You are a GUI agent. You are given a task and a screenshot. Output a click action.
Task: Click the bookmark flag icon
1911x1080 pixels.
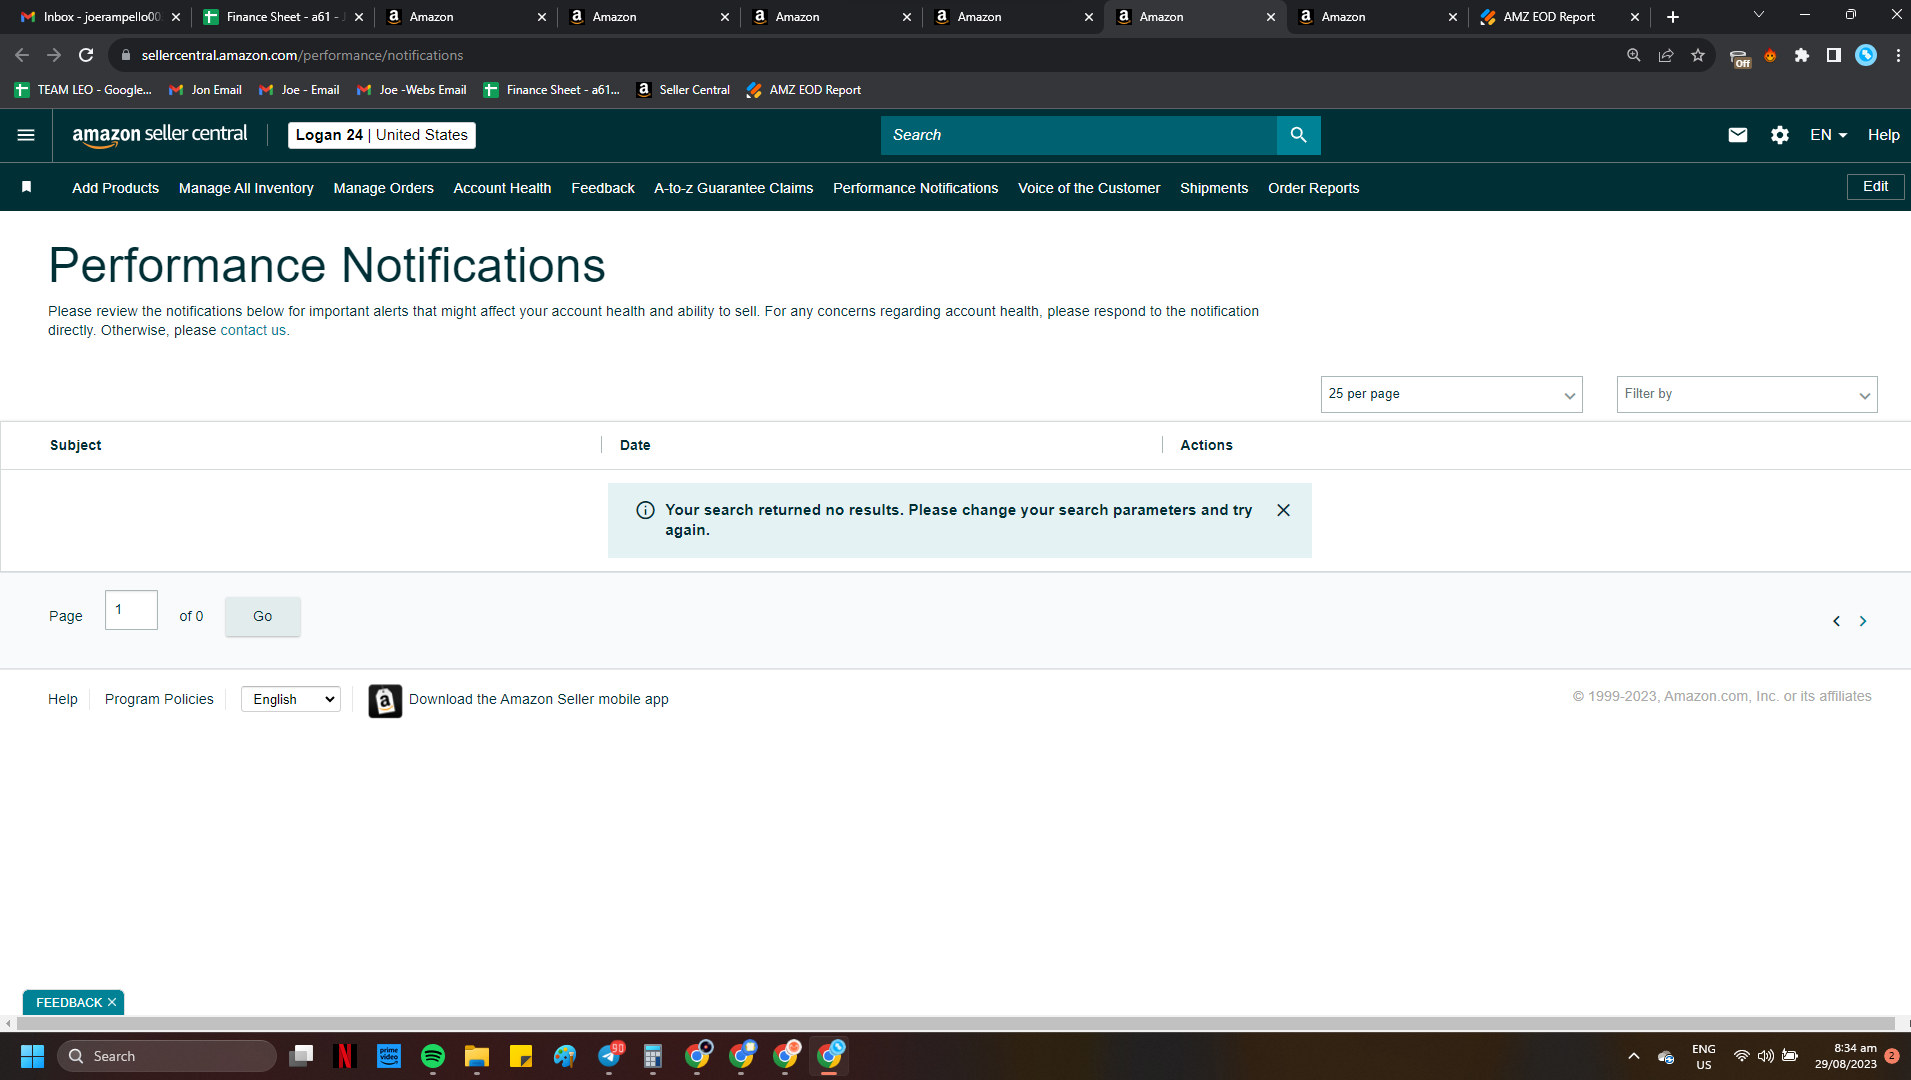point(27,187)
